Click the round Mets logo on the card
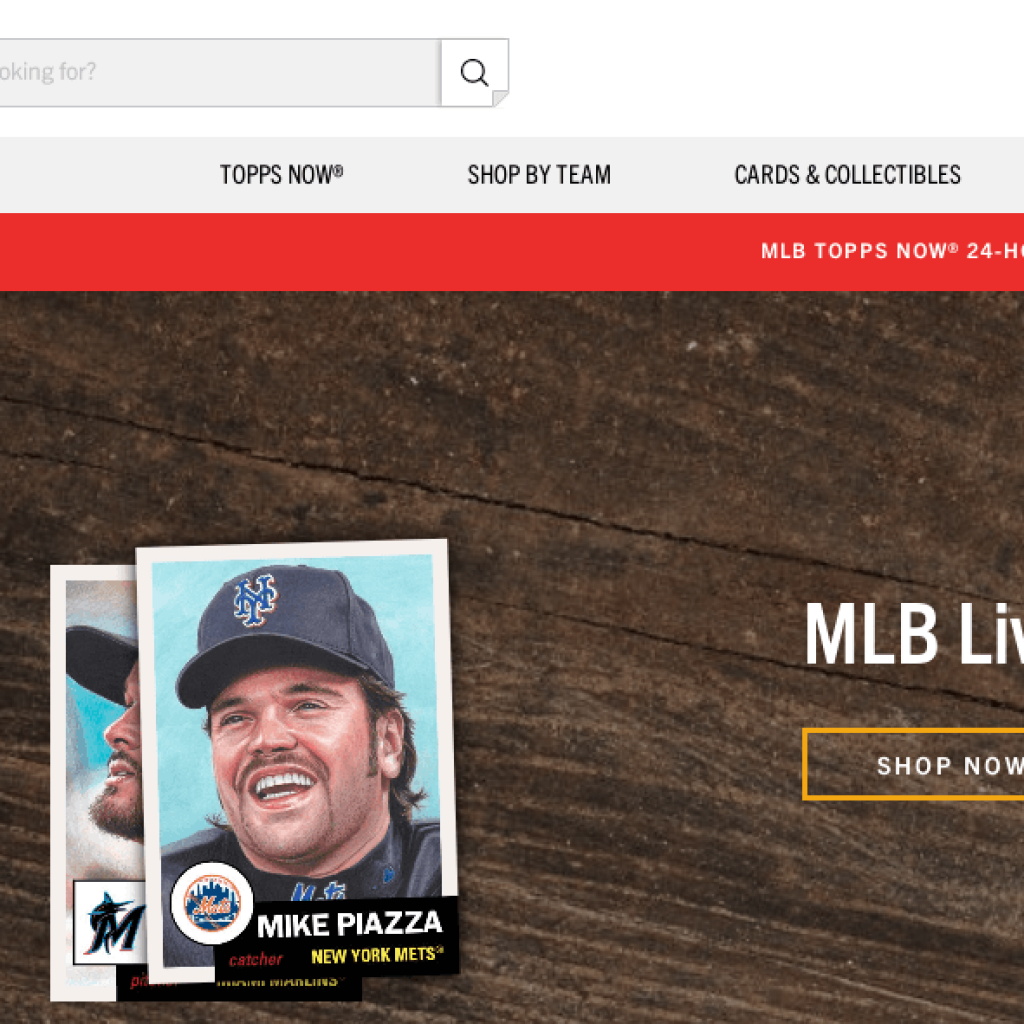The image size is (1024, 1024). click(x=212, y=903)
